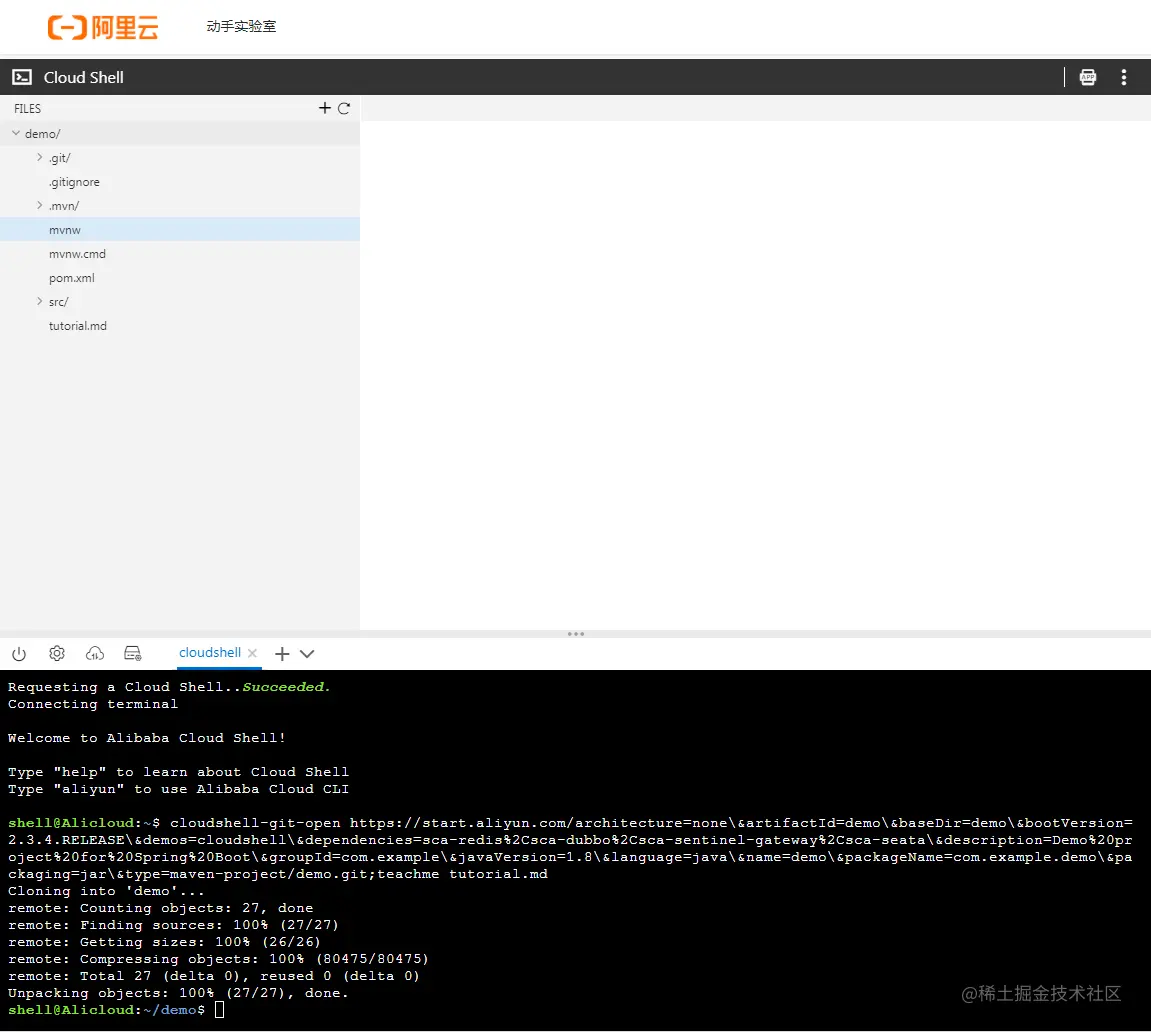
Task: Close the cloudshell tab
Action: point(252,653)
